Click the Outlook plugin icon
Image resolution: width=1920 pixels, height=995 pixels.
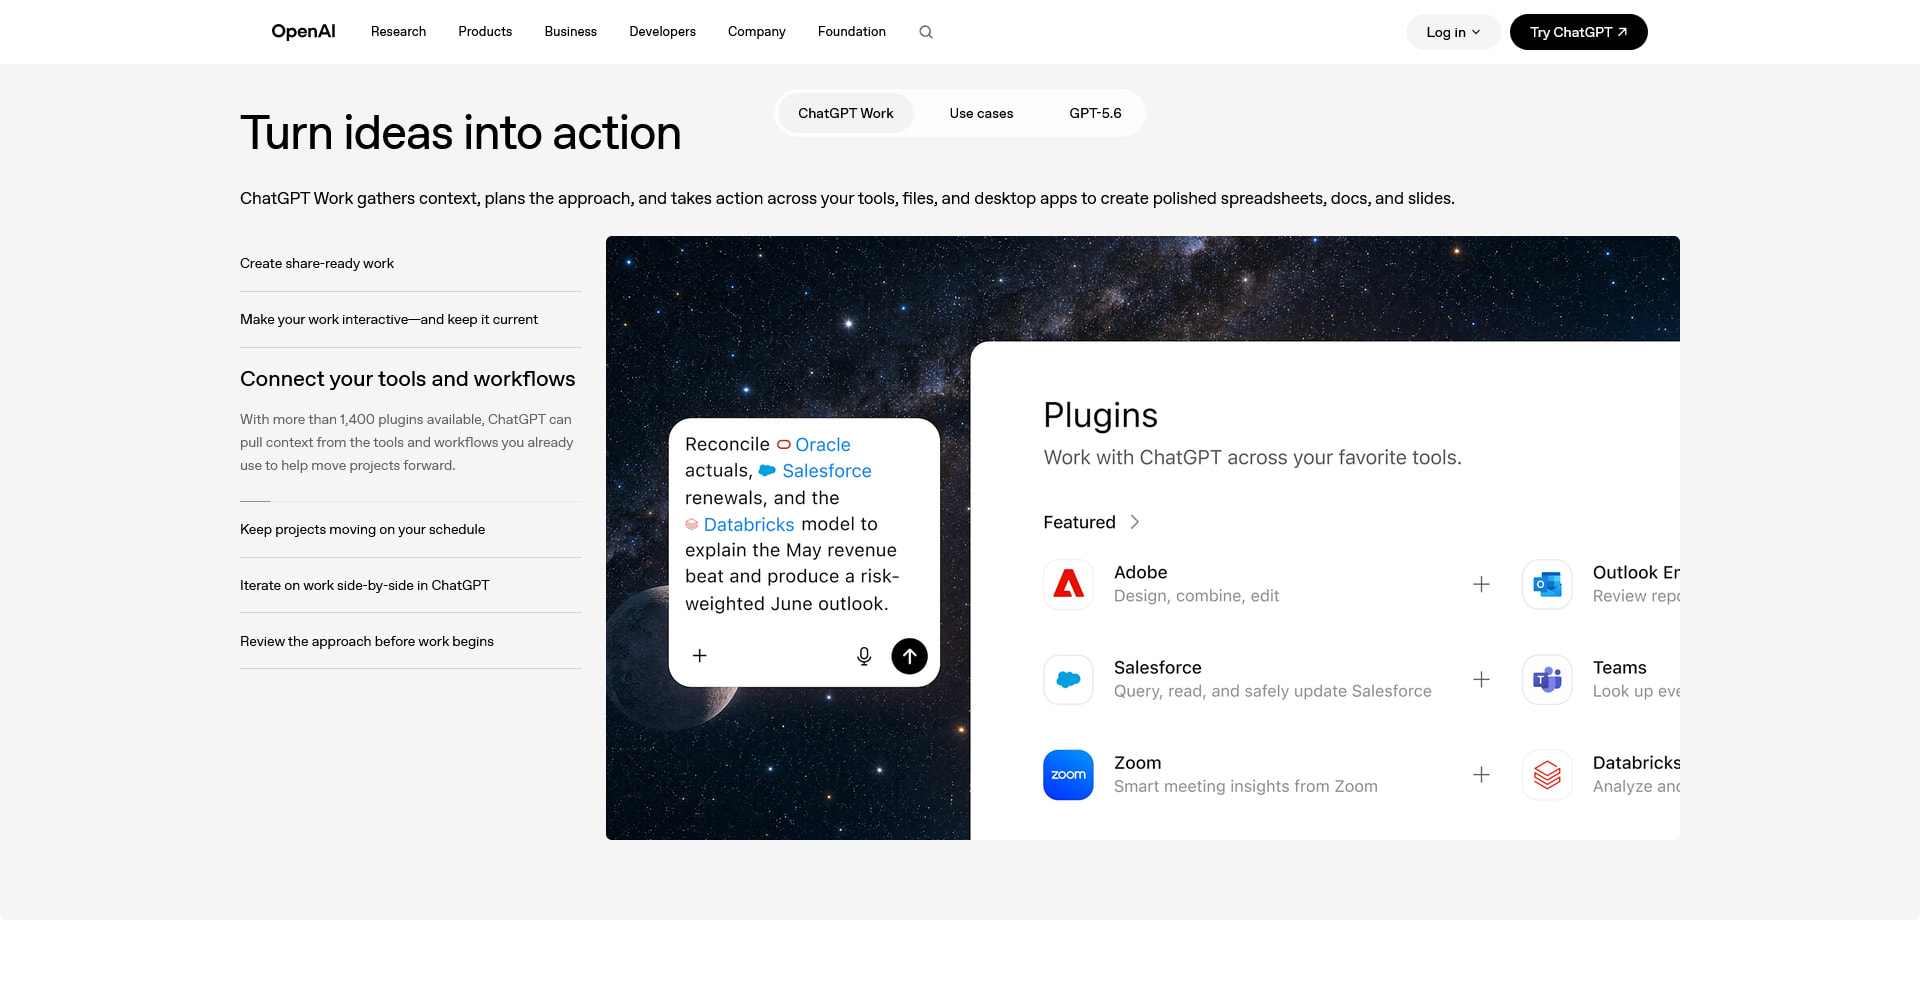point(1547,584)
